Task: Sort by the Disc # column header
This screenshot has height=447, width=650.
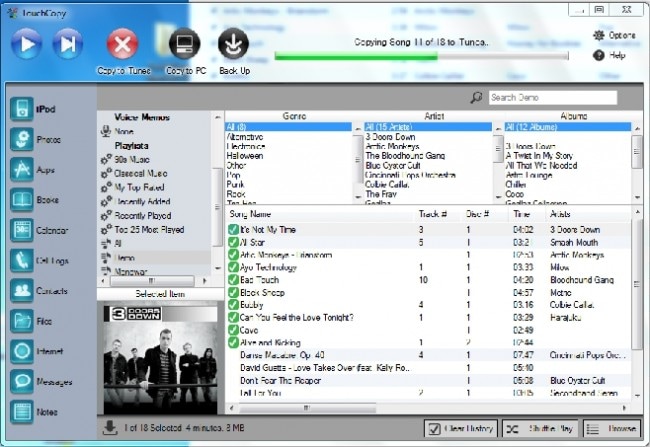Action: coord(478,214)
